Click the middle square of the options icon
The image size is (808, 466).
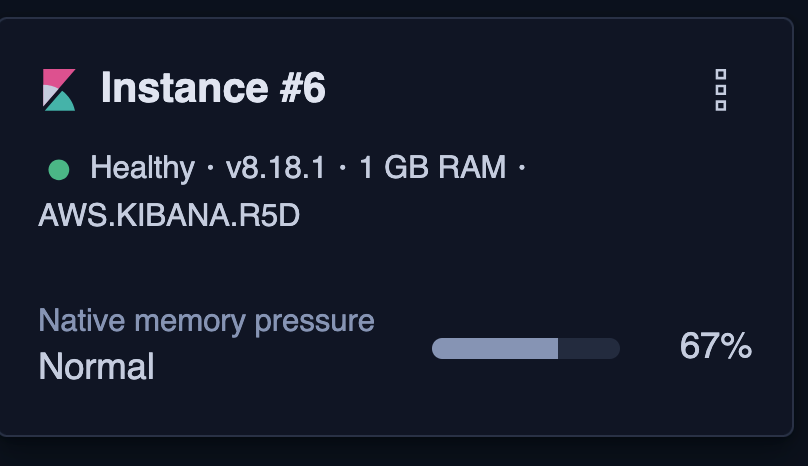coord(721,90)
